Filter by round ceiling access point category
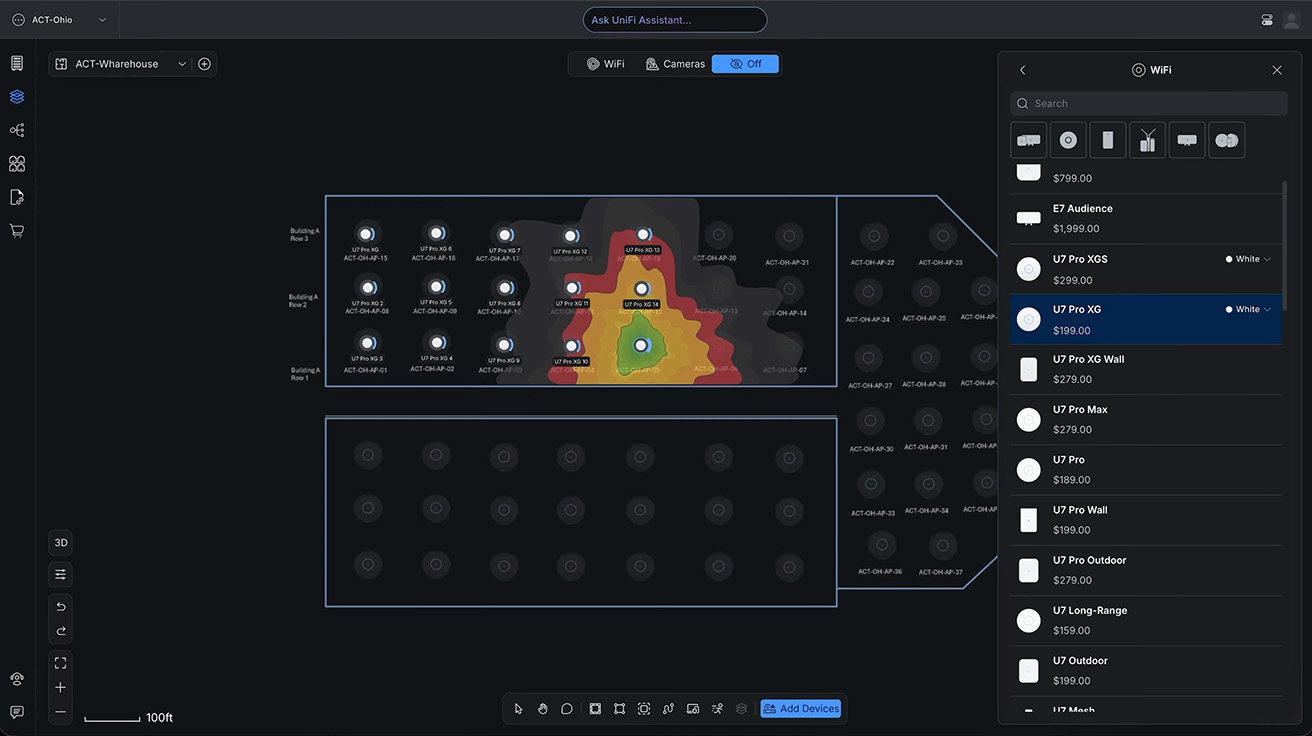 pos(1068,140)
